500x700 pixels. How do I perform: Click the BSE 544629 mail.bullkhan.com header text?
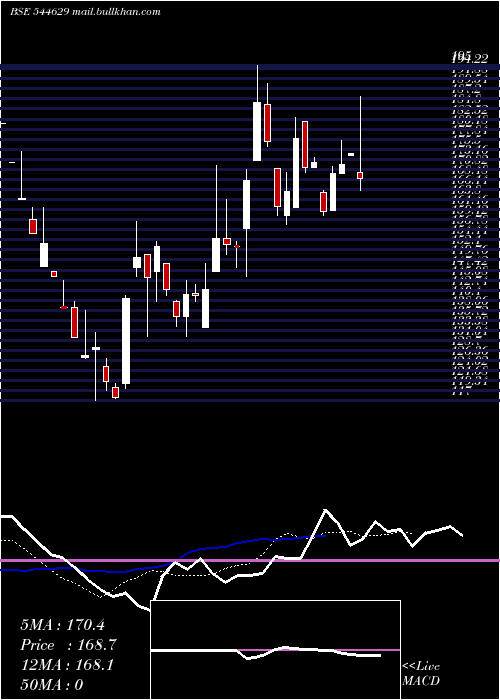[x=85, y=12]
